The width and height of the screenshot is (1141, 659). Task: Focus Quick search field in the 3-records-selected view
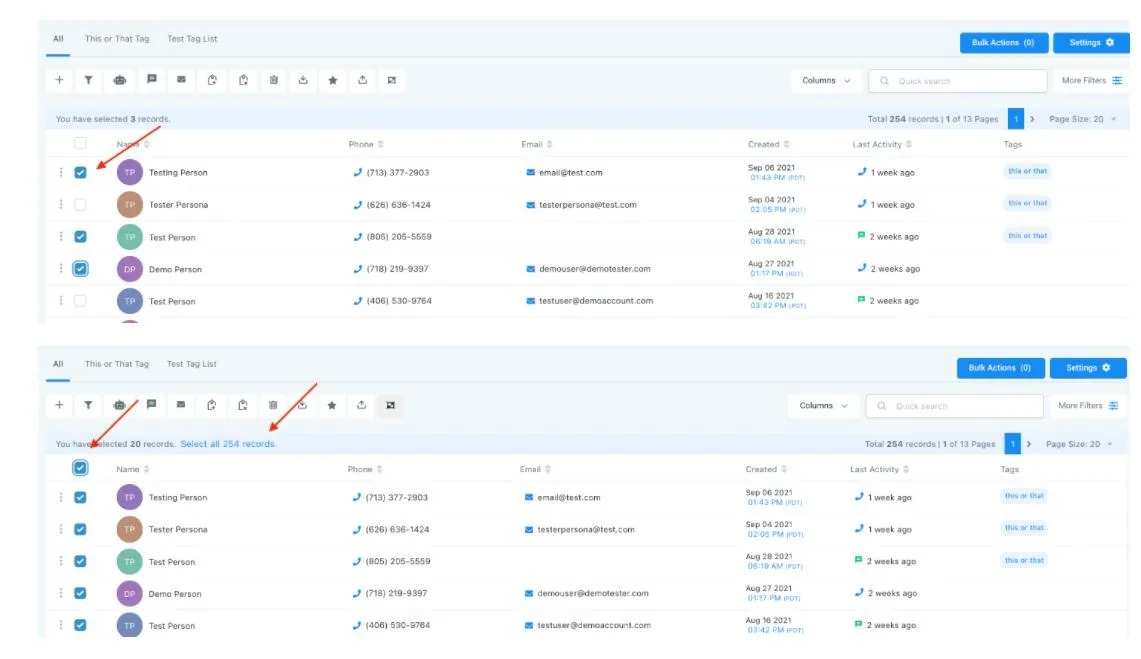[957, 81]
